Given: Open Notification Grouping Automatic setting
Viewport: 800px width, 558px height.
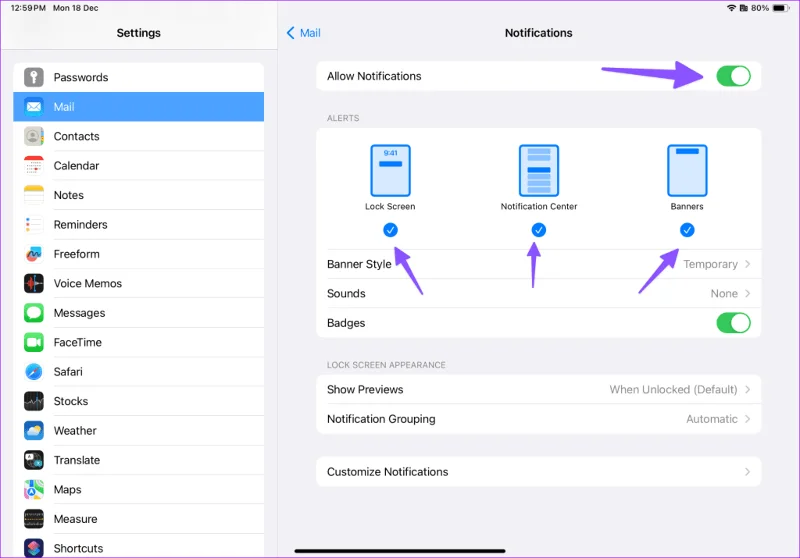Looking at the screenshot, I should tap(539, 419).
